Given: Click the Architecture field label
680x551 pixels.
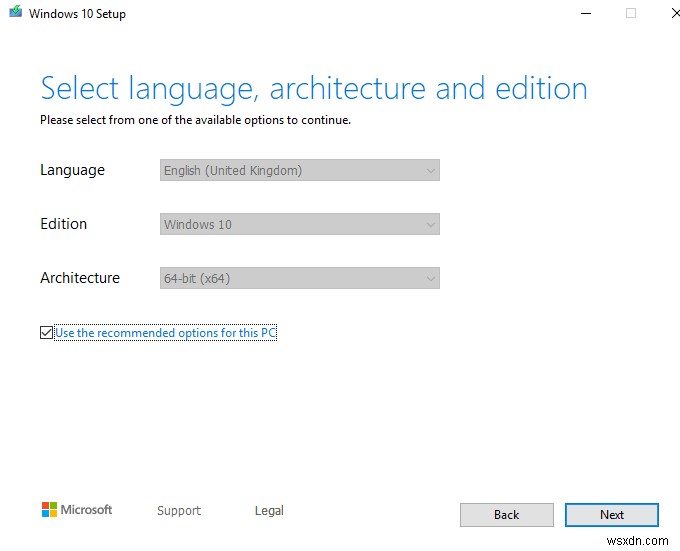Looking at the screenshot, I should pos(80,277).
